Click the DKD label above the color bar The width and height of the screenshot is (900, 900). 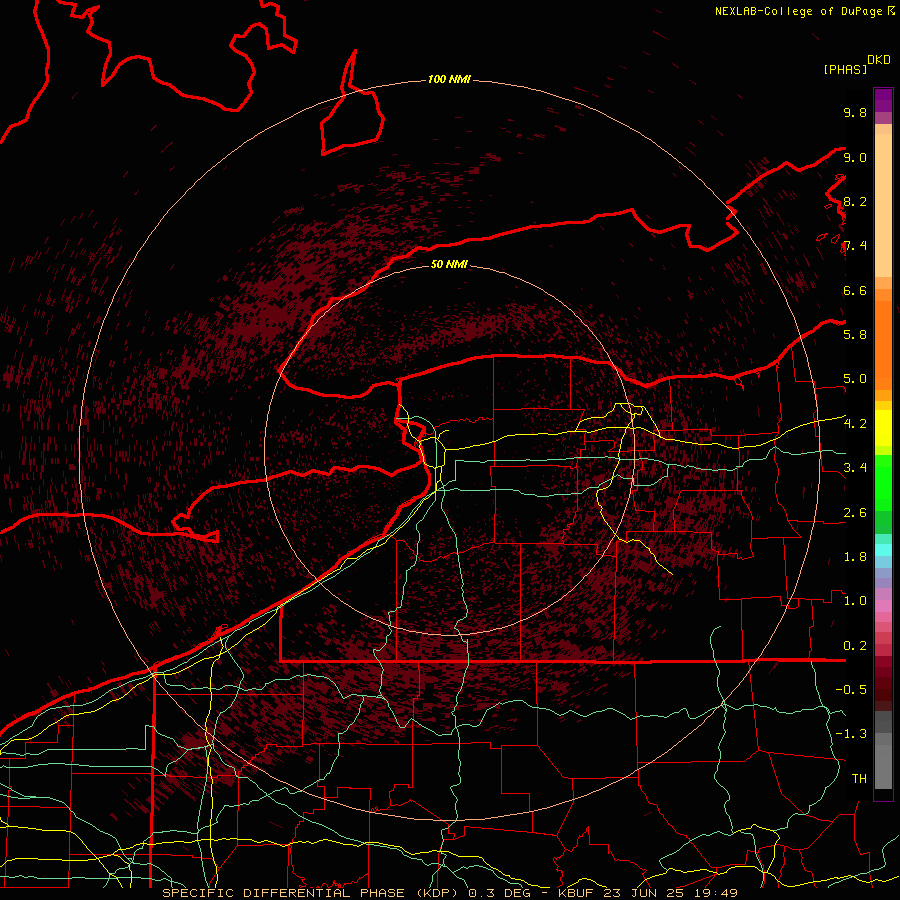[878, 60]
